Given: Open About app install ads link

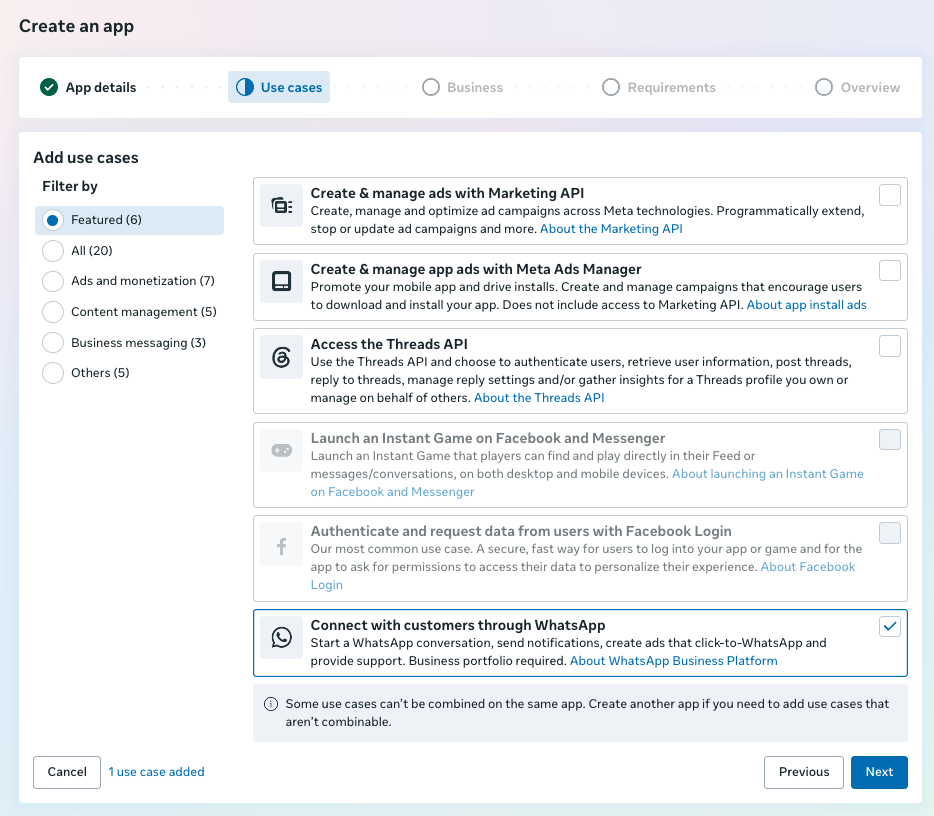Looking at the screenshot, I should click(807, 305).
